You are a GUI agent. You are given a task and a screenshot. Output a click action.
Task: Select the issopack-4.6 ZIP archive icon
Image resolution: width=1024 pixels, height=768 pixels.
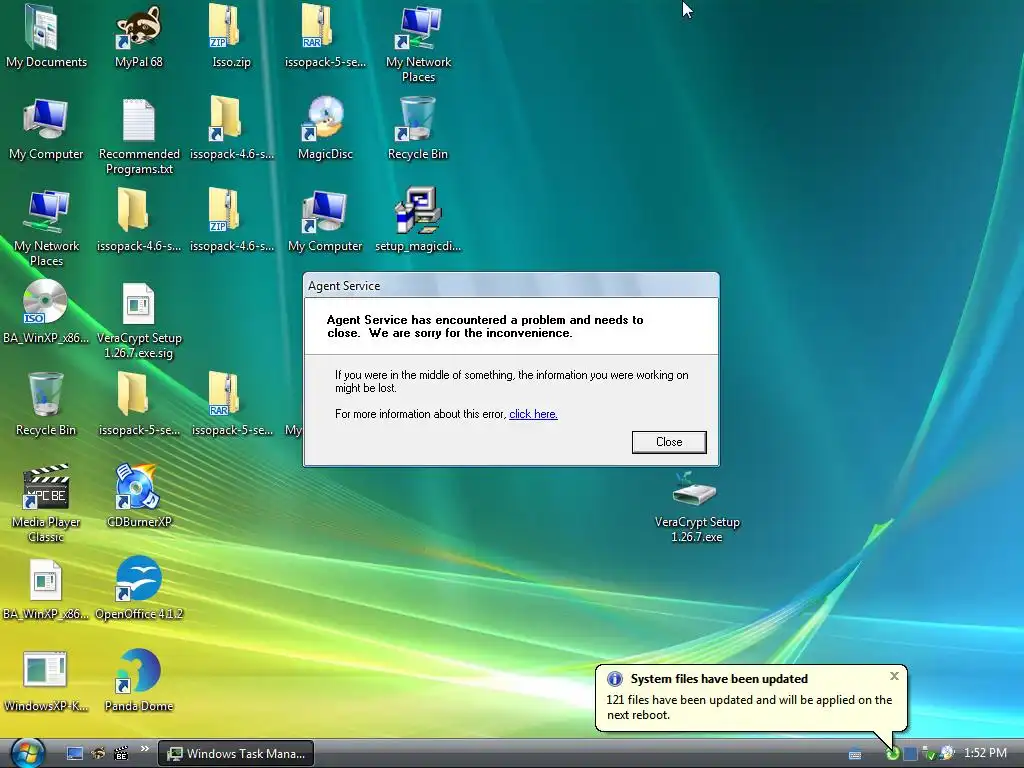pos(231,220)
